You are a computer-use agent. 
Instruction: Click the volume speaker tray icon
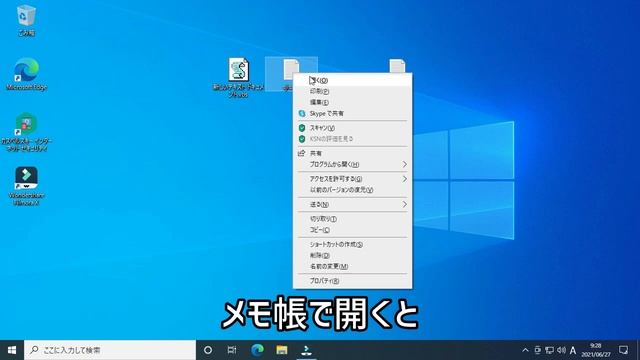[x=561, y=350]
